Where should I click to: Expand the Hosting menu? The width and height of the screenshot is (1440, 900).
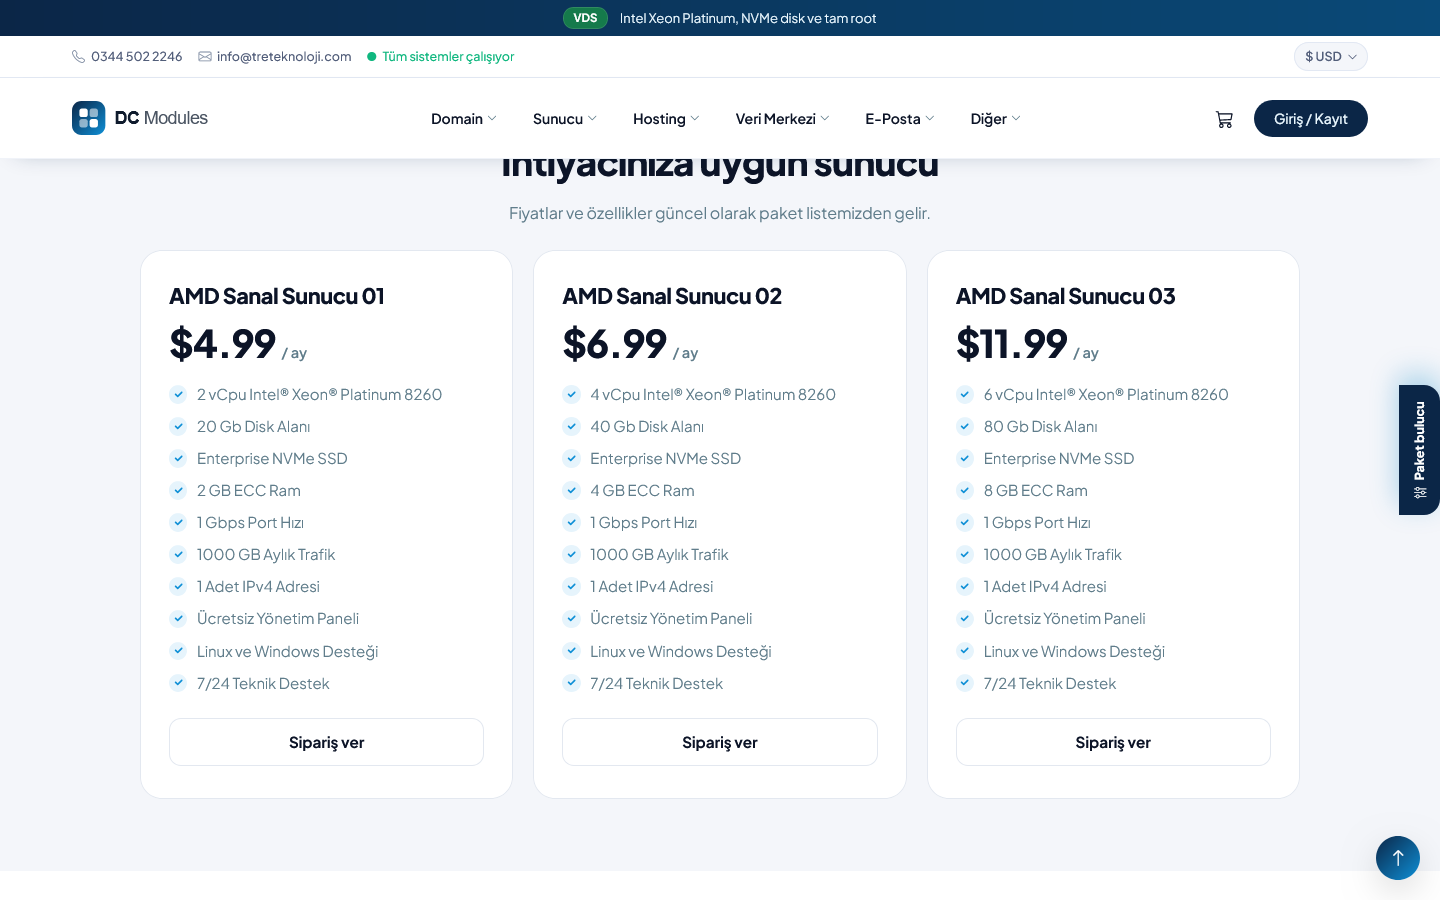666,119
